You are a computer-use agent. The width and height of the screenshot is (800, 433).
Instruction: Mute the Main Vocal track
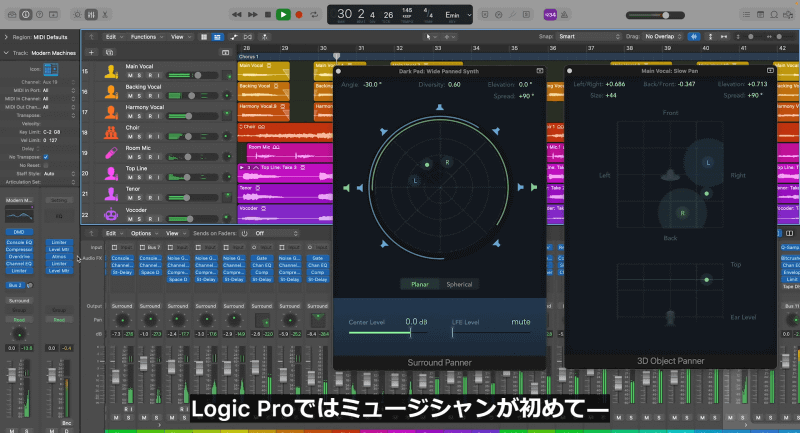coord(130,76)
